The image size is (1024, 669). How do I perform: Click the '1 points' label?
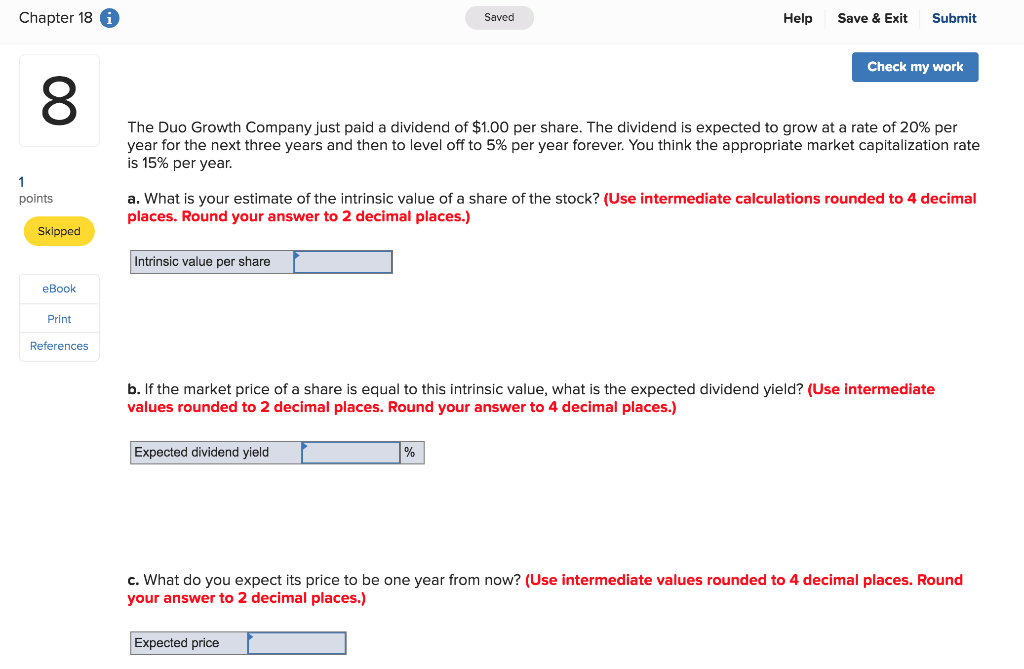pos(36,190)
